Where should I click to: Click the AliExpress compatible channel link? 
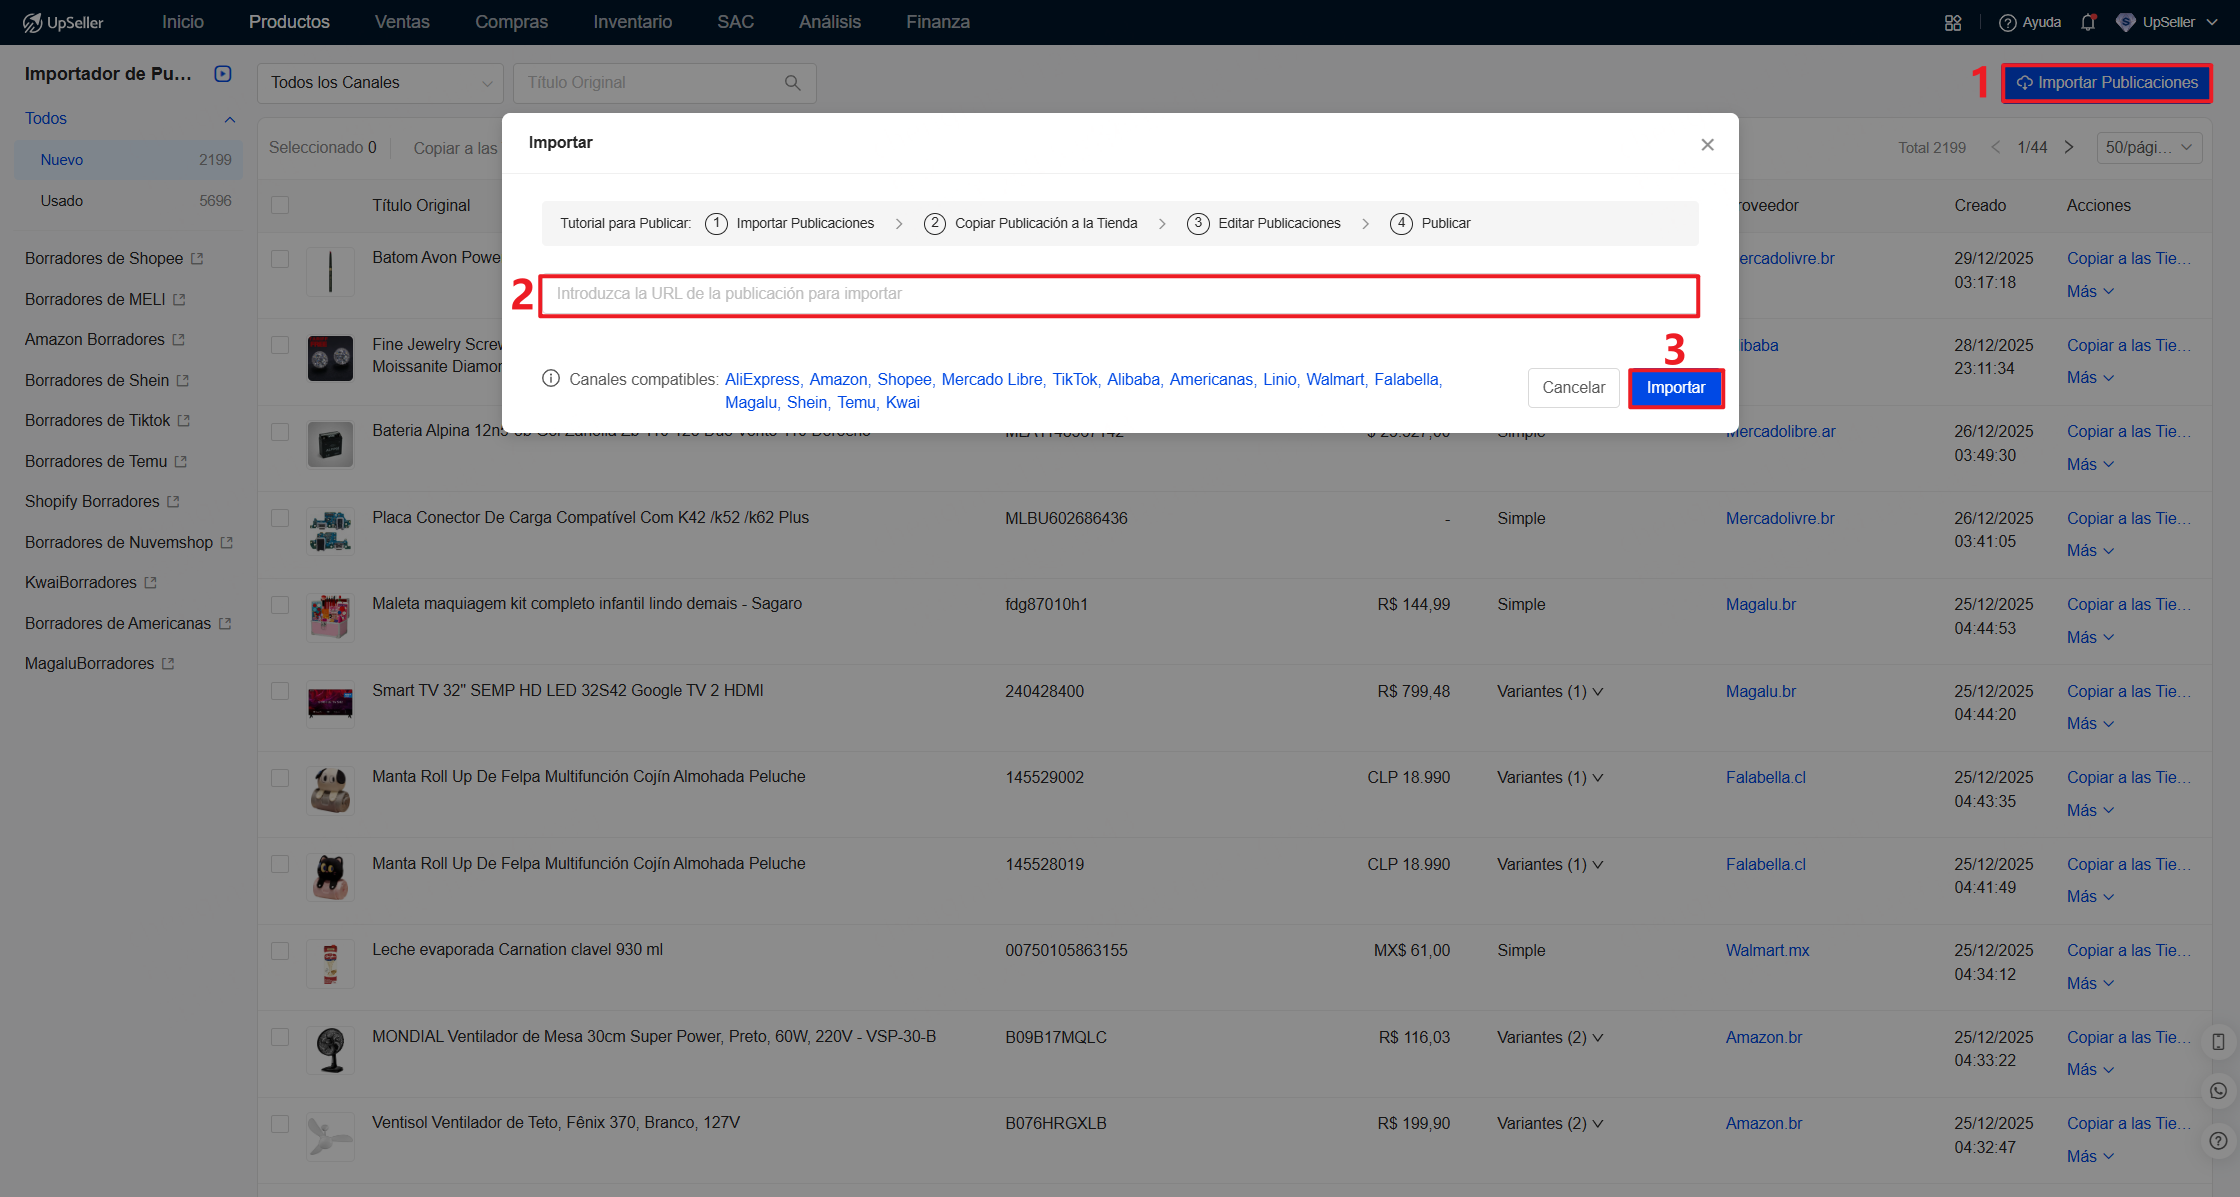pyautogui.click(x=762, y=379)
